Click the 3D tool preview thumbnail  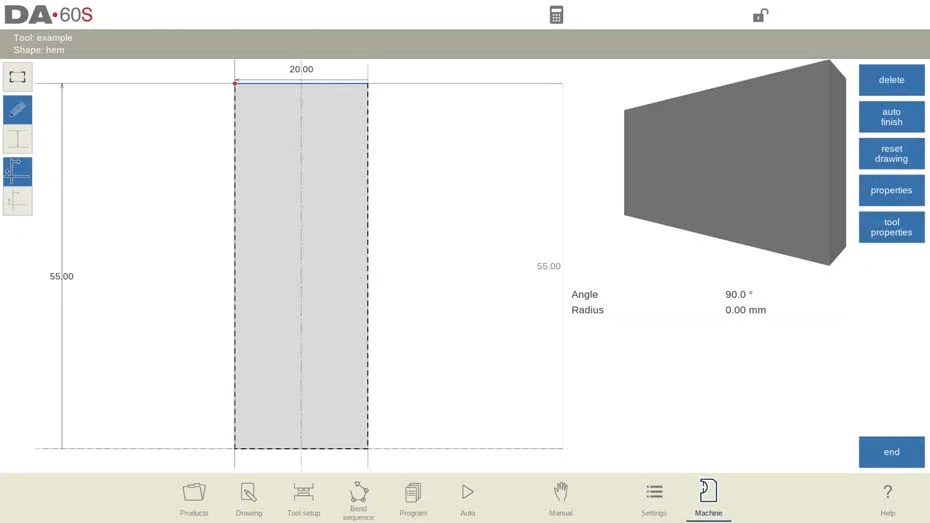click(735, 162)
